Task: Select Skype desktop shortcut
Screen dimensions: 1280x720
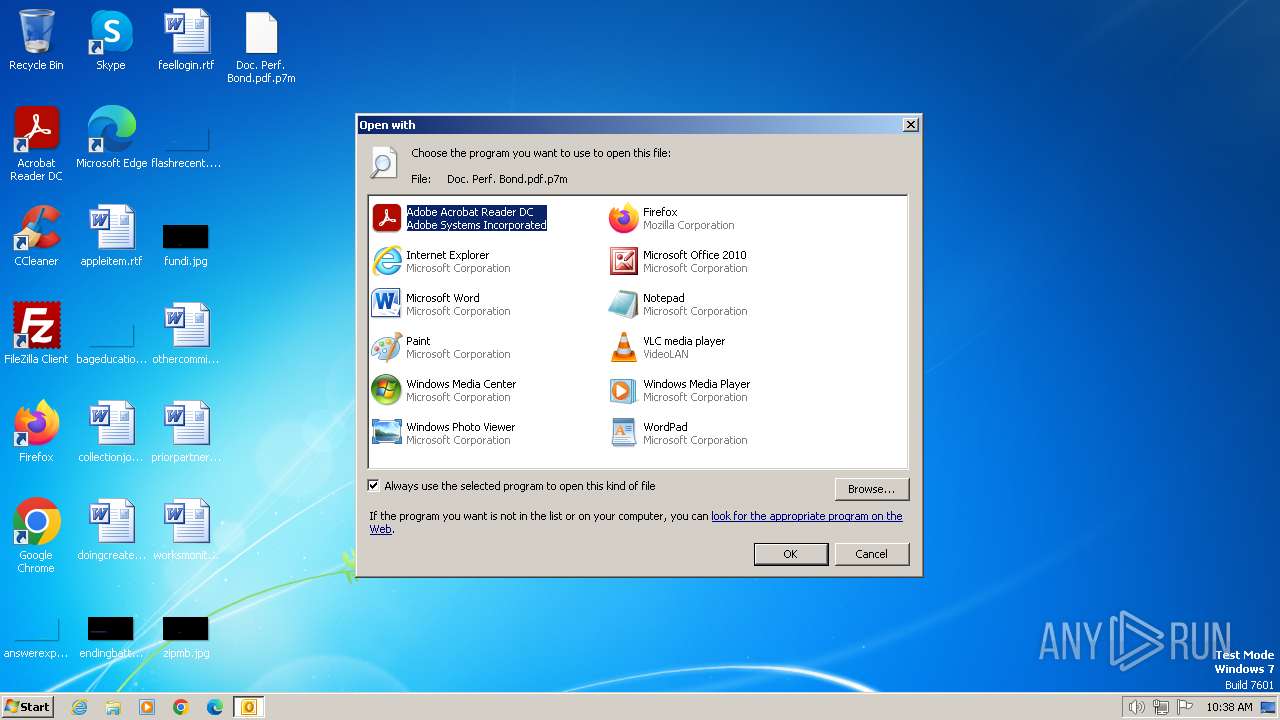Action: click(x=111, y=40)
